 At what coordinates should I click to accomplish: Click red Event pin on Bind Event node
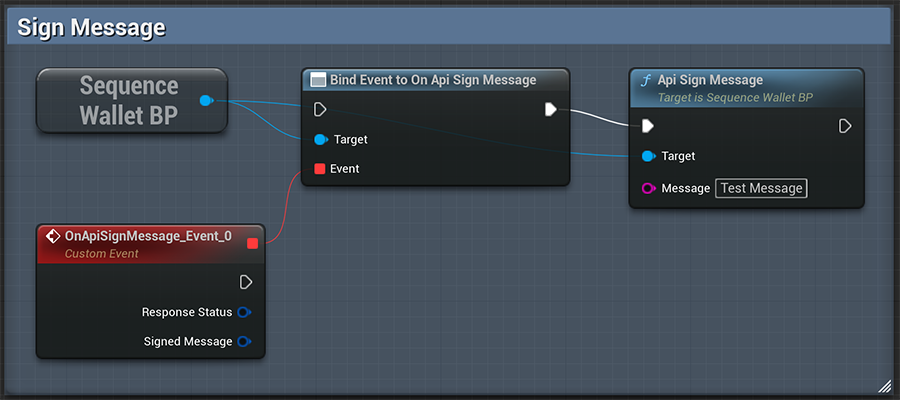tap(320, 169)
